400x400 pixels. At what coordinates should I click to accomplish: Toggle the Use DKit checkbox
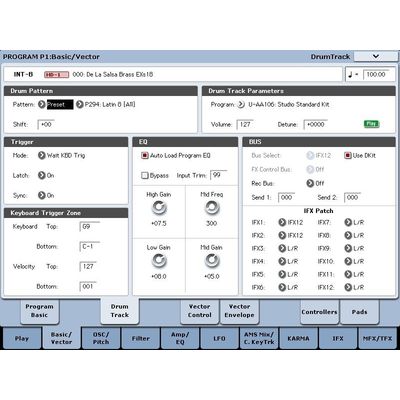point(348,155)
